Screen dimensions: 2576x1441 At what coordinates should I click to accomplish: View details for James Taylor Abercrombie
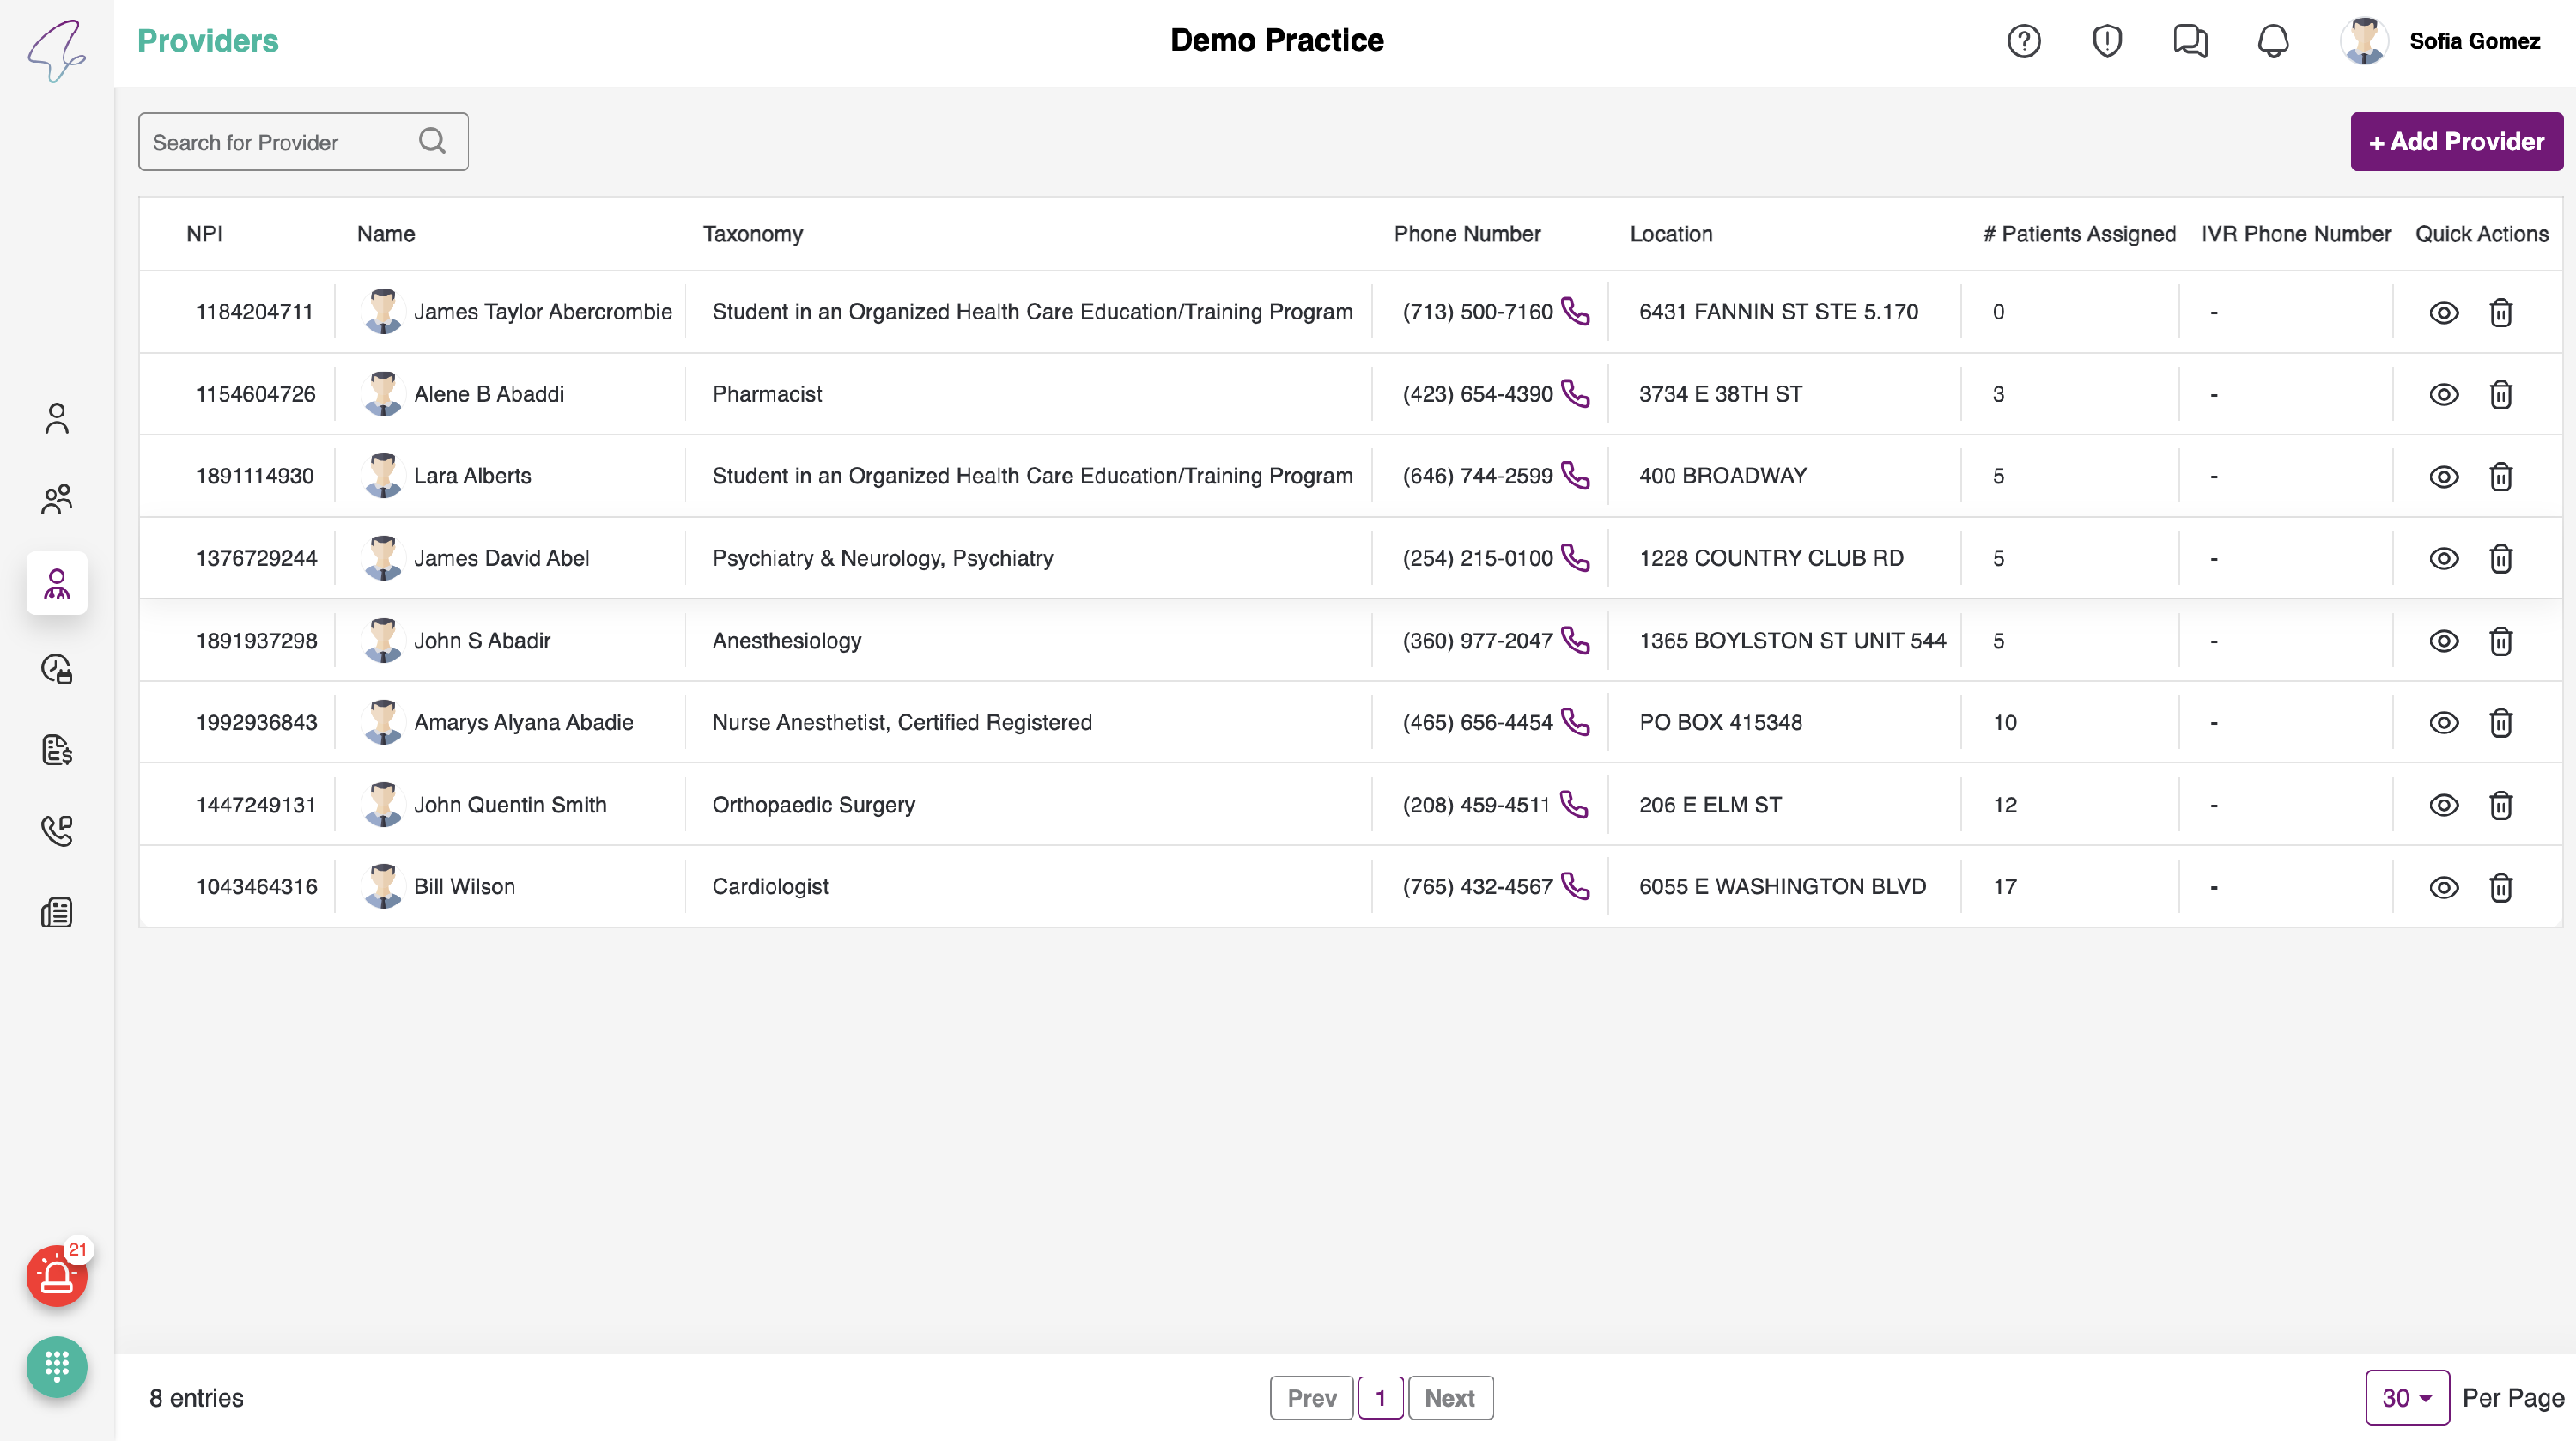(2443, 312)
